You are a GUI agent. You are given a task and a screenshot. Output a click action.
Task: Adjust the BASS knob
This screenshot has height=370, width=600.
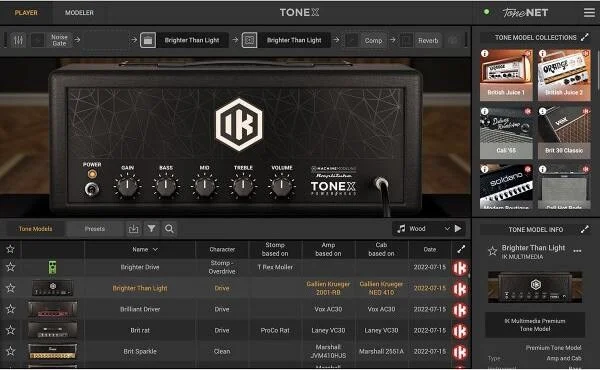(166, 186)
